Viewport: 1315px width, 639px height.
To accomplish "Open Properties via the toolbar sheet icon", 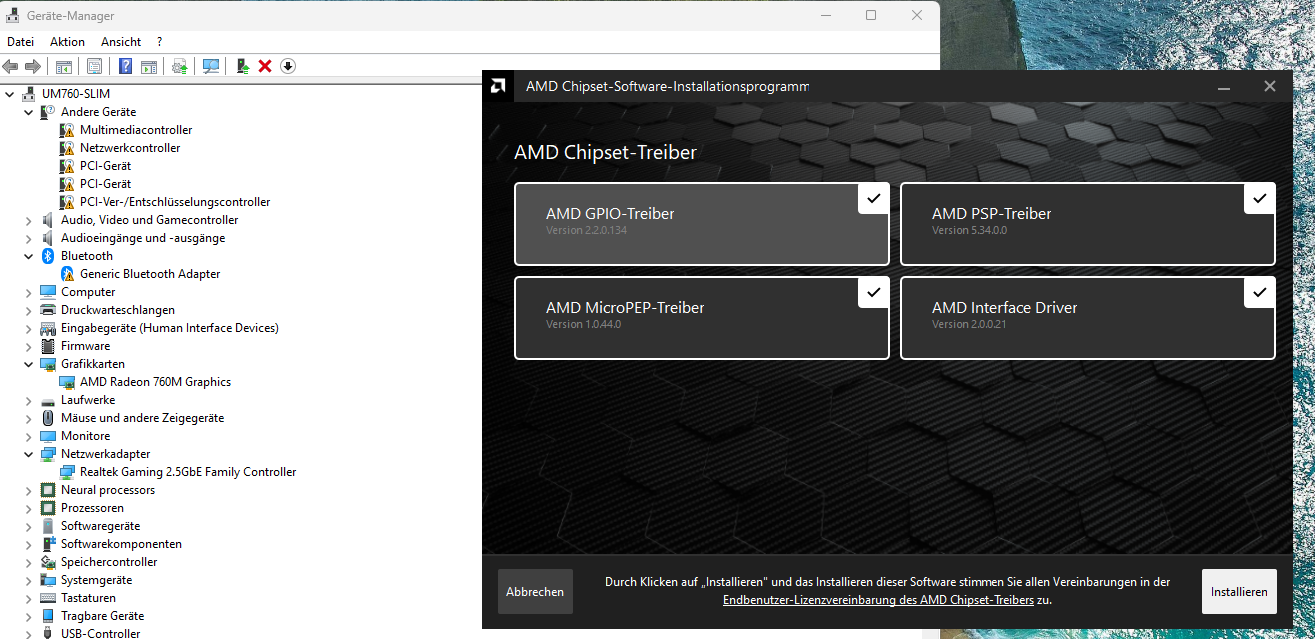I will pyautogui.click(x=94, y=66).
